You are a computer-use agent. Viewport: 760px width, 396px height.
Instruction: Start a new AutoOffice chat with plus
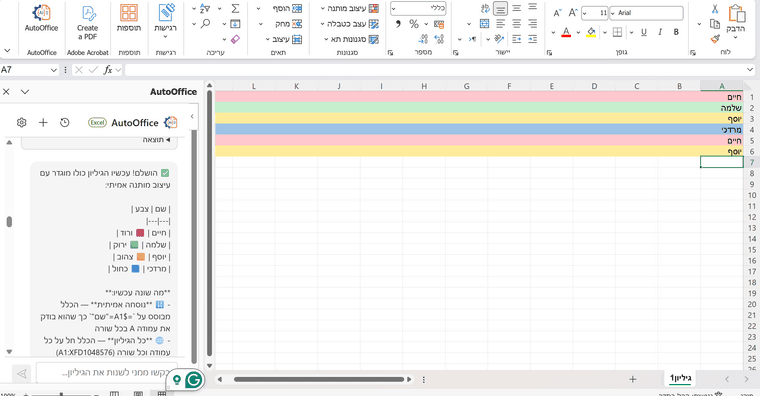coord(43,123)
